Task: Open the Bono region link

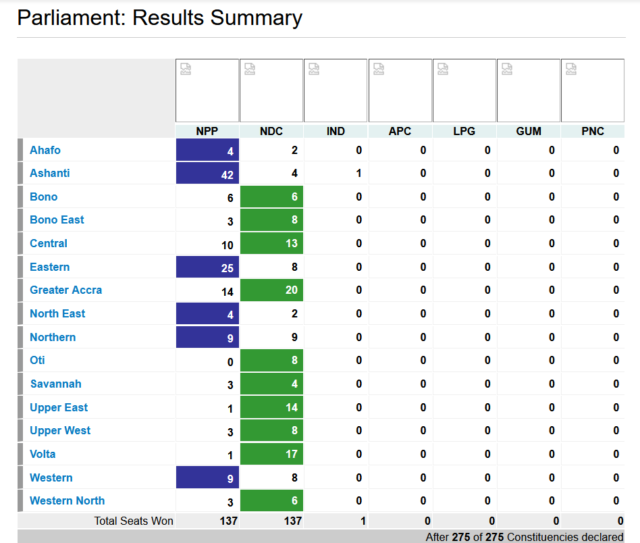Action: click(x=44, y=197)
